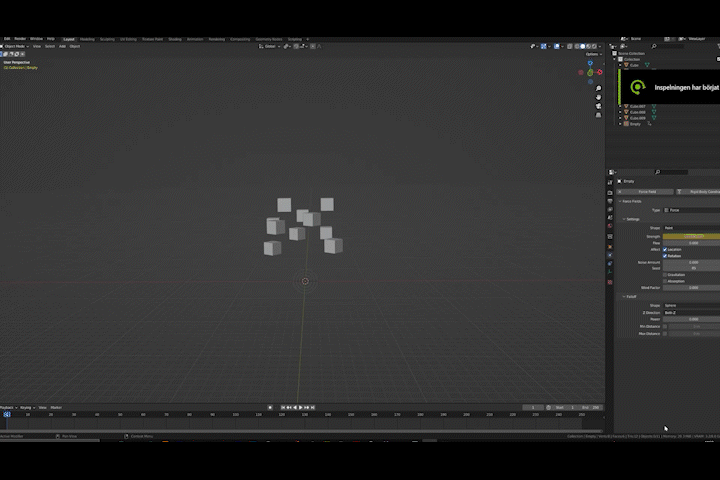Open the force field Type dropdown
The height and width of the screenshot is (480, 720).
point(691,210)
